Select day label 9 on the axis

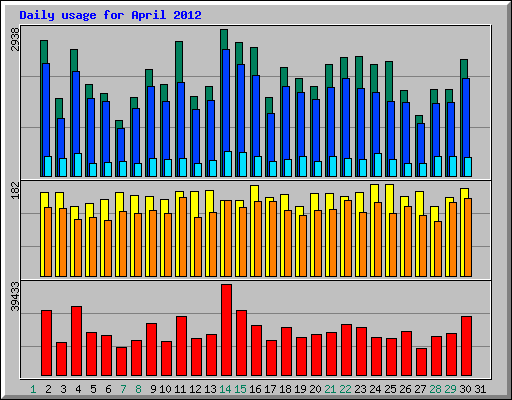tap(153, 389)
